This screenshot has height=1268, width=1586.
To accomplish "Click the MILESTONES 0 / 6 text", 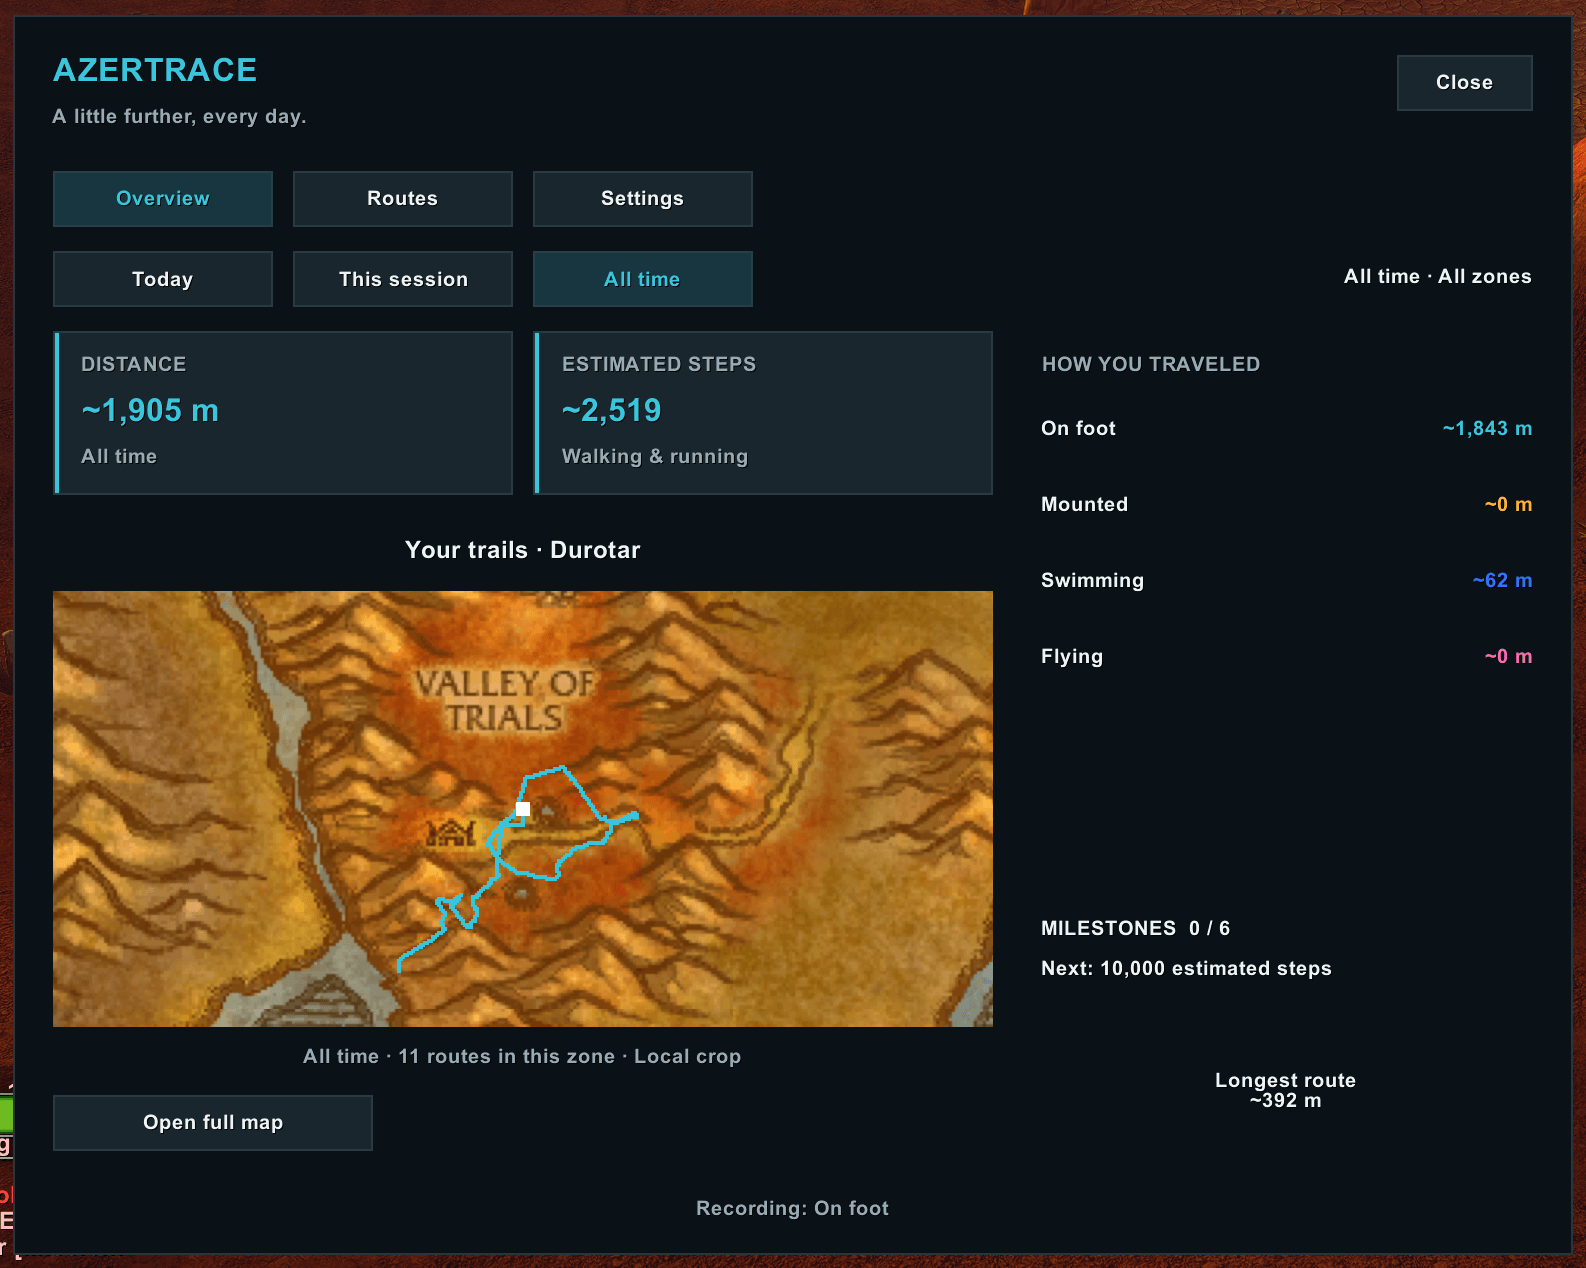I will point(1135,928).
